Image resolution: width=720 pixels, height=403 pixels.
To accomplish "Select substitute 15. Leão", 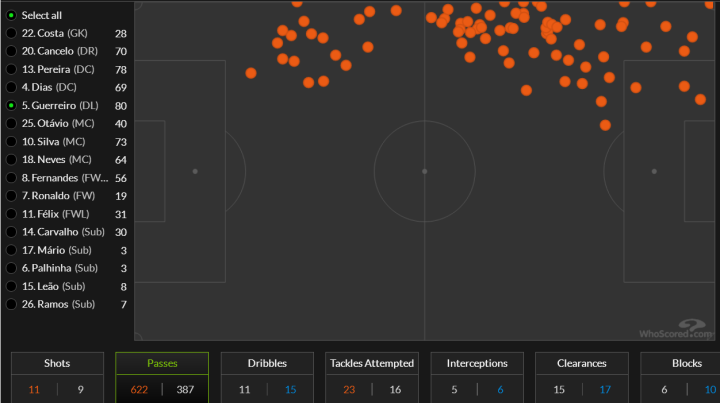I will pos(11,285).
